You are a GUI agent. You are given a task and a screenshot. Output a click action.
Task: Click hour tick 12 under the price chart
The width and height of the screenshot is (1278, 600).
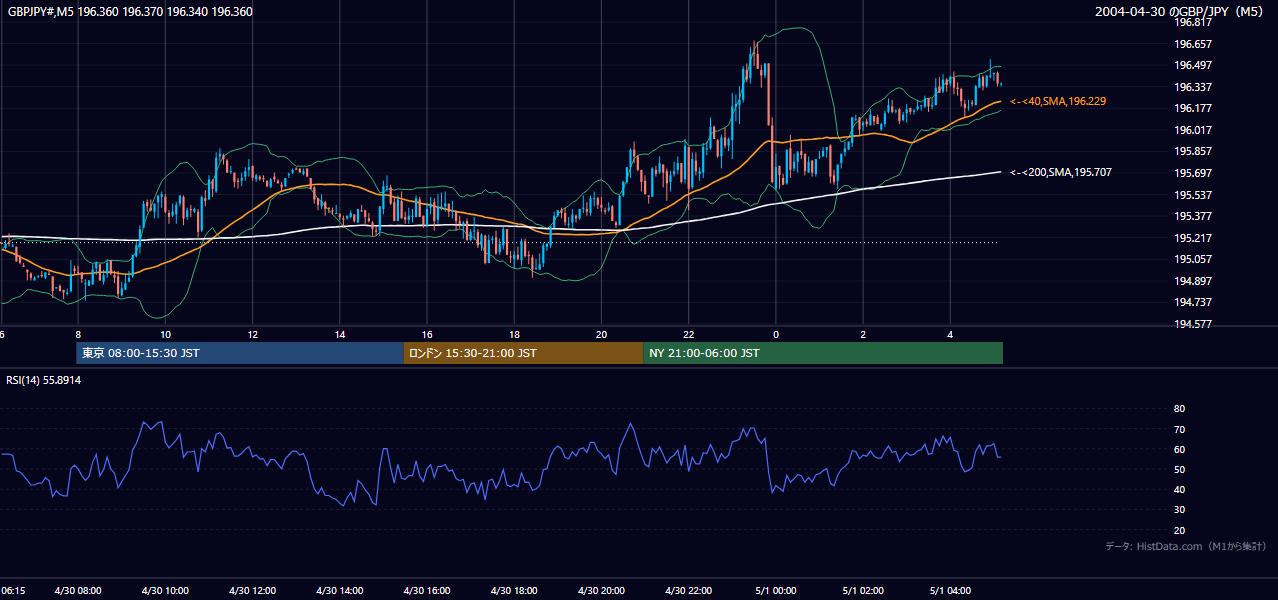tap(252, 335)
